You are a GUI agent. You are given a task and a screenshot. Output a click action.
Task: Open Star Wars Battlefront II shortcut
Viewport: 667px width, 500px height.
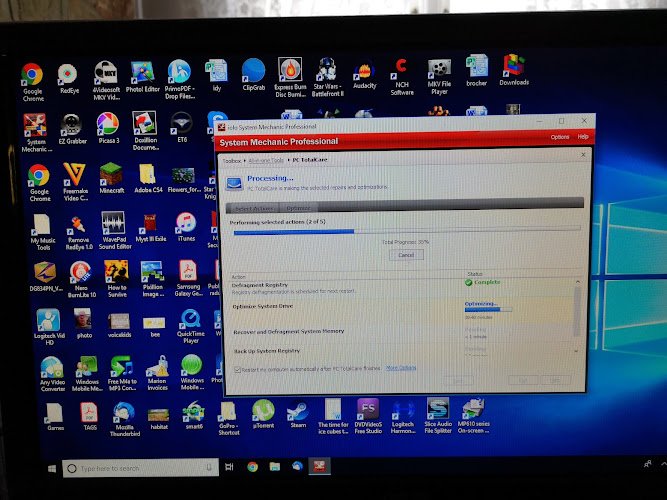(x=327, y=77)
